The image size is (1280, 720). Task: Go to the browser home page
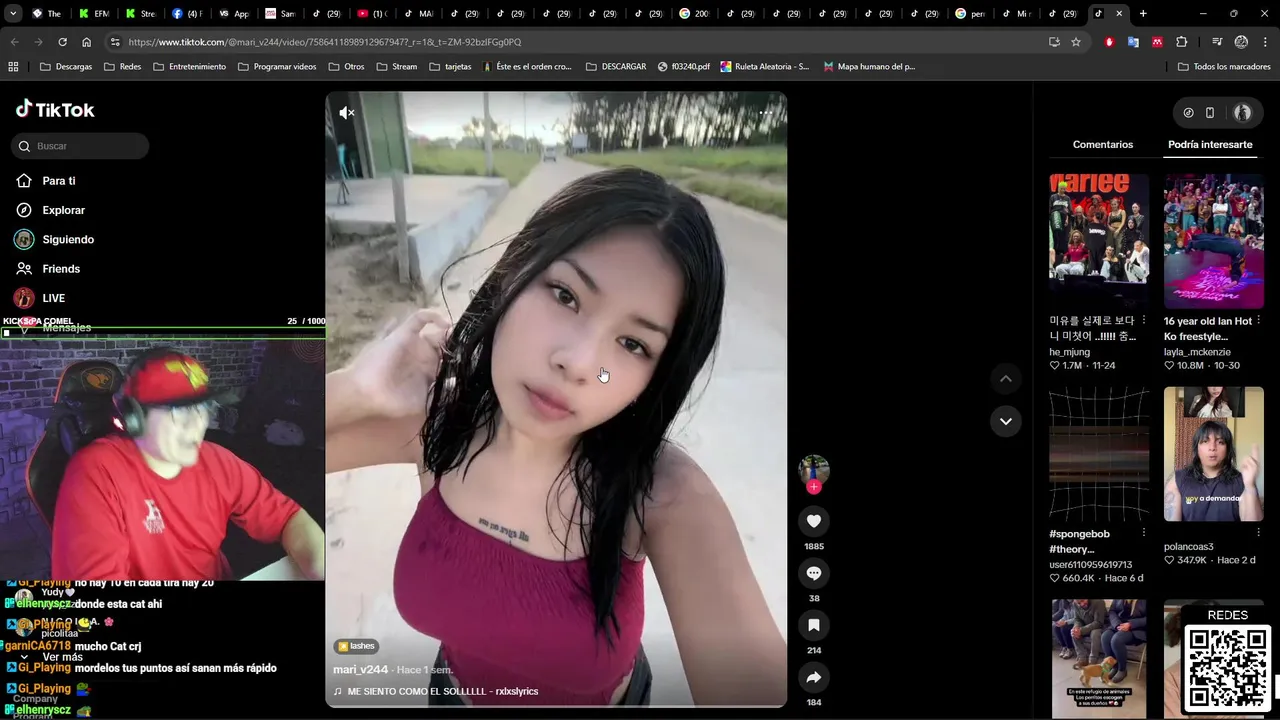86,42
